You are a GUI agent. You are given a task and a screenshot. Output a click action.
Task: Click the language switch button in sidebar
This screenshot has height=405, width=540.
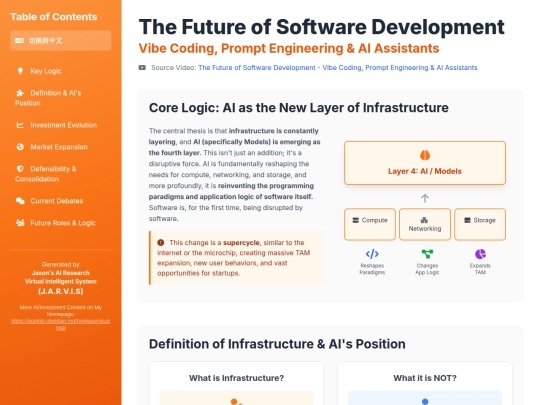(61, 41)
